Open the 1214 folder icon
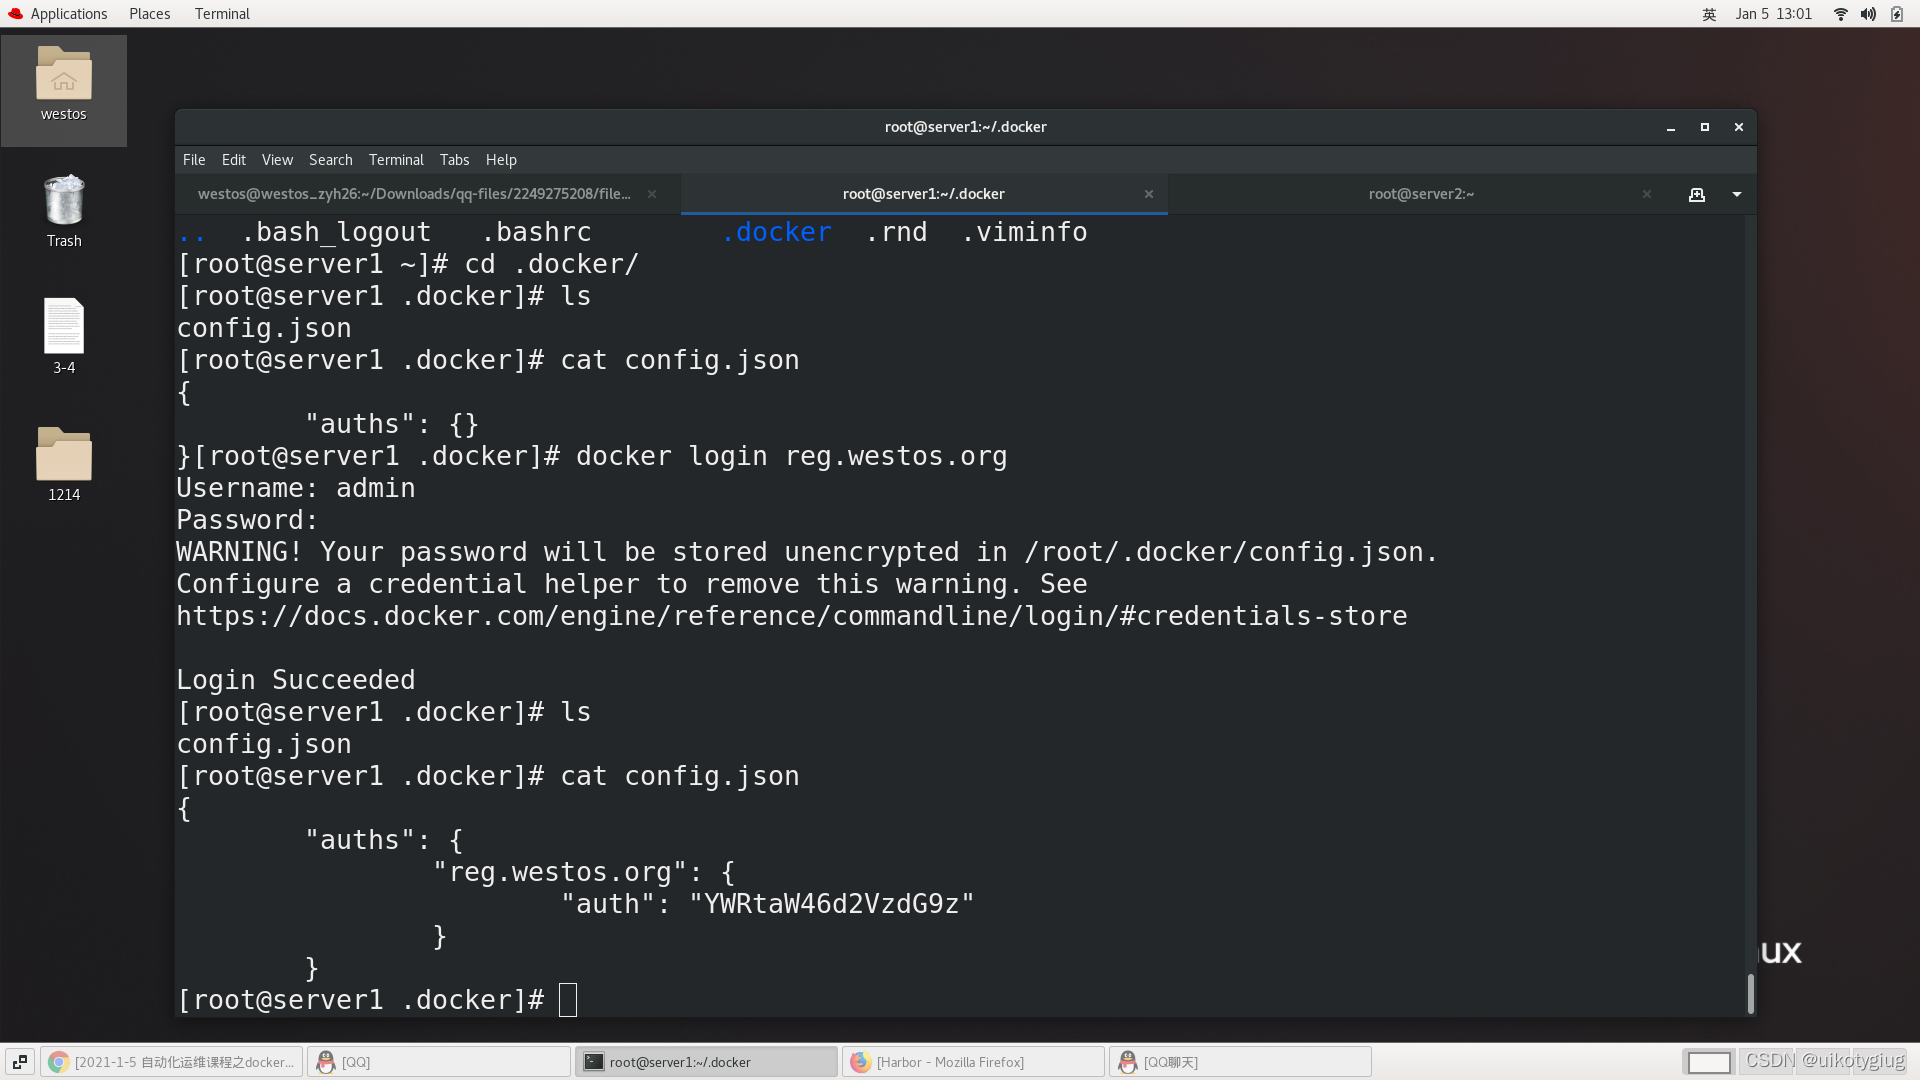 tap(64, 464)
